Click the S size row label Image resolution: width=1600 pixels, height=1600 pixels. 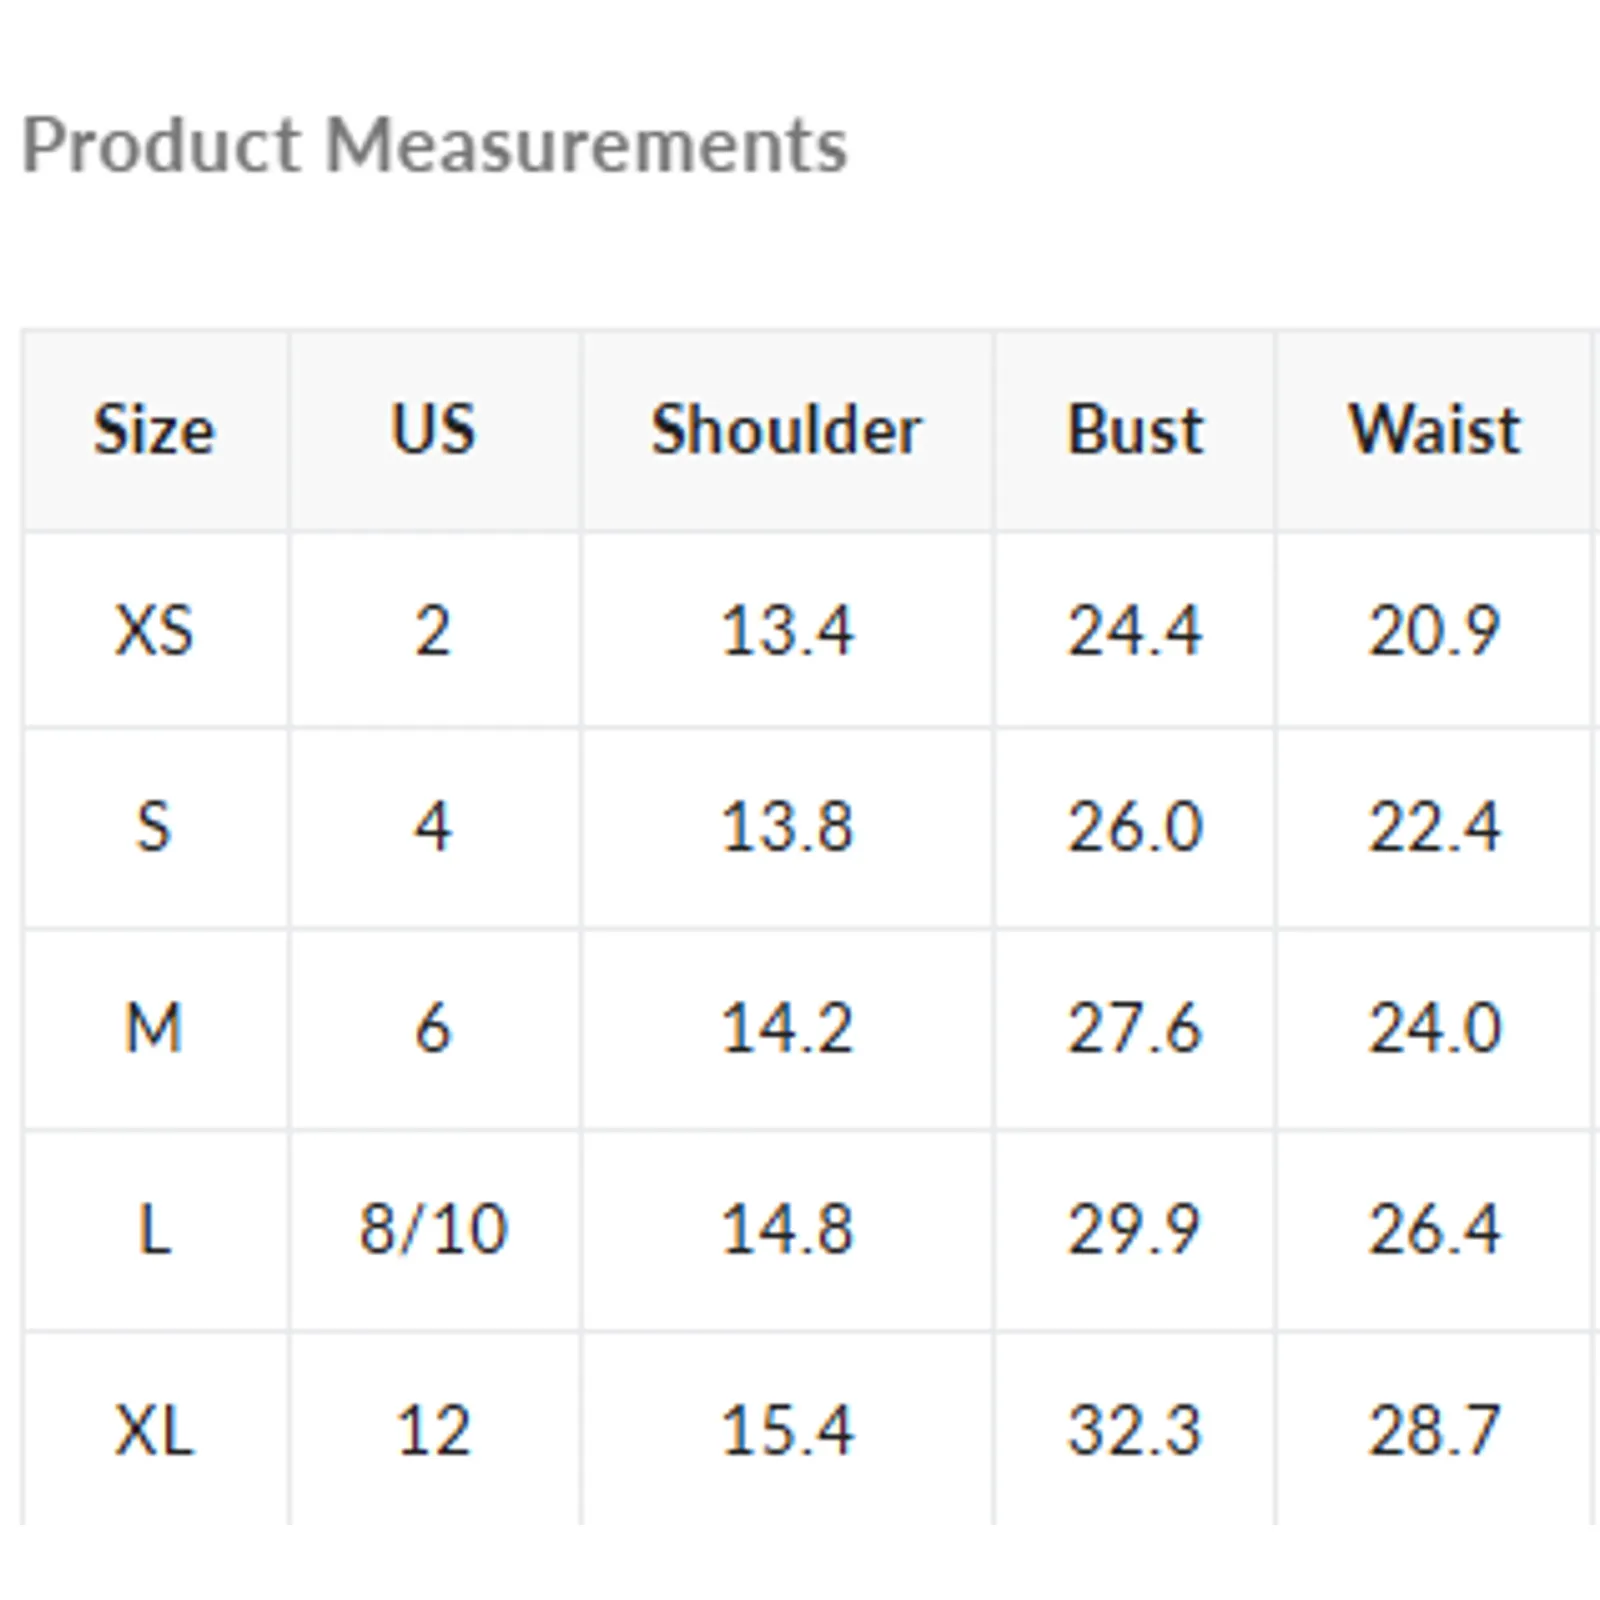pyautogui.click(x=154, y=828)
